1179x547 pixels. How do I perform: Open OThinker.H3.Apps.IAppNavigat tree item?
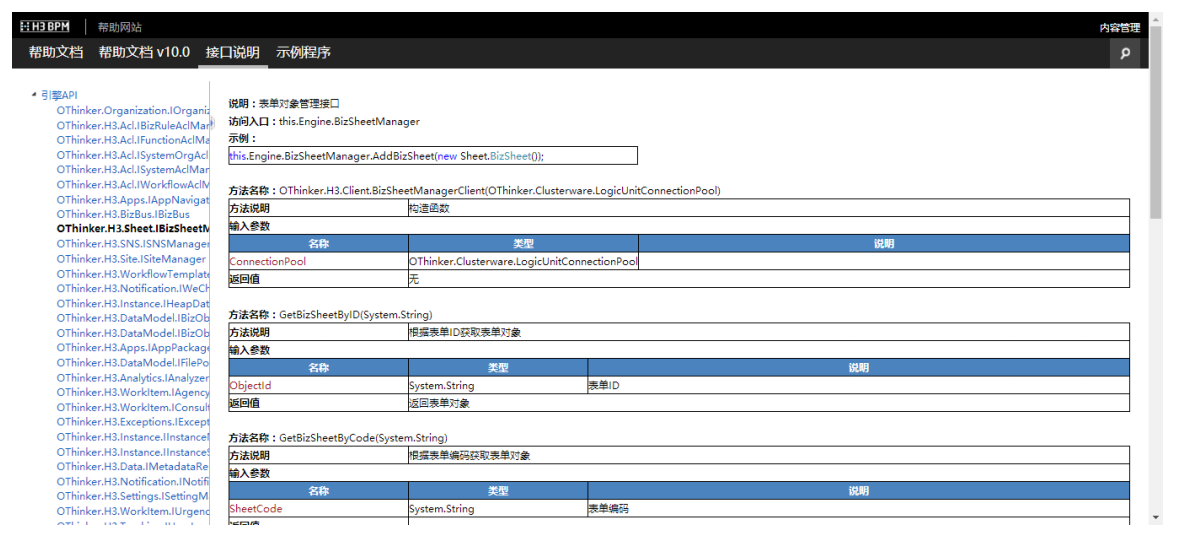pyautogui.click(x=132, y=199)
